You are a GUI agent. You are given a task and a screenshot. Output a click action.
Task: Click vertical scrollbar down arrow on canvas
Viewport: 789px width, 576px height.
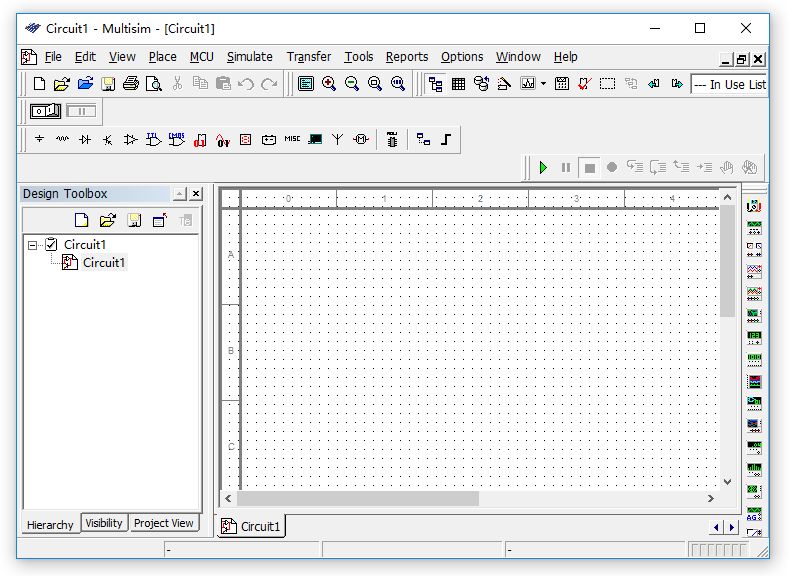tap(727, 481)
